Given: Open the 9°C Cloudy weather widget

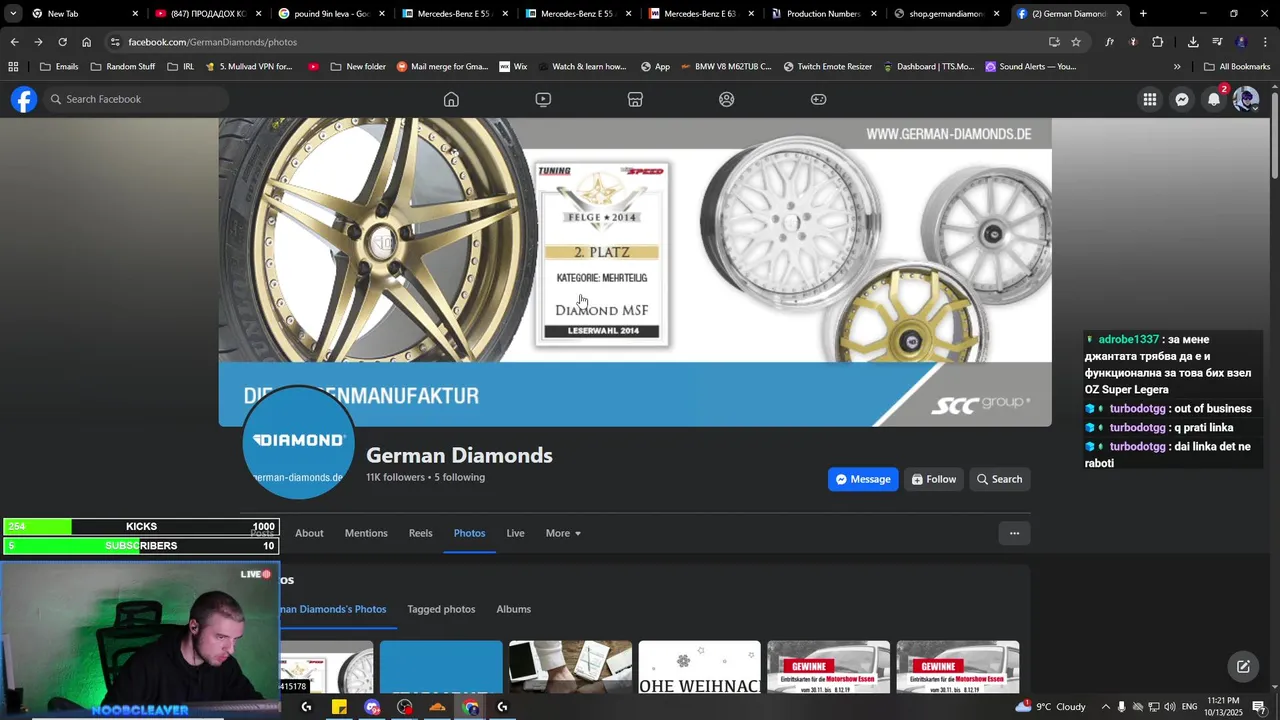Looking at the screenshot, I should click(x=1051, y=706).
